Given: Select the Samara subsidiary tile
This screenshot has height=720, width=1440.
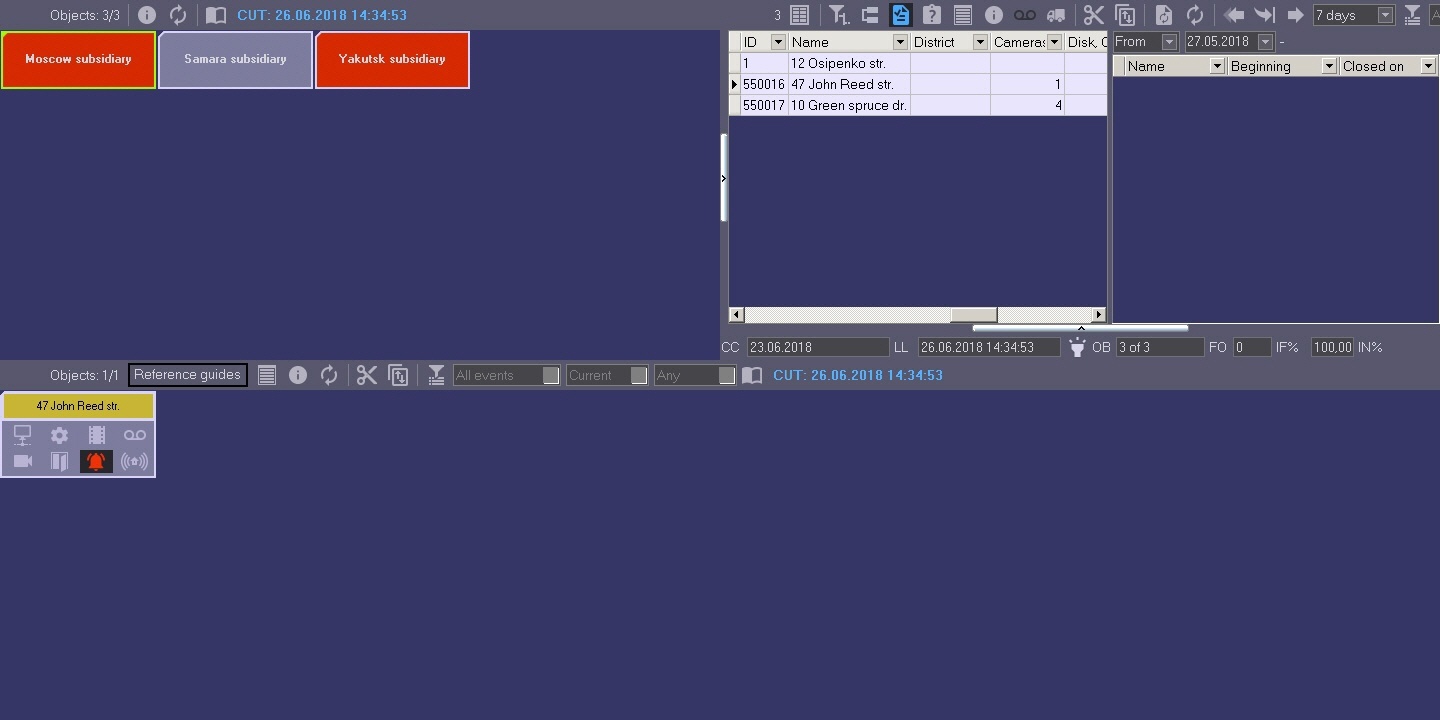Looking at the screenshot, I should [236, 60].
